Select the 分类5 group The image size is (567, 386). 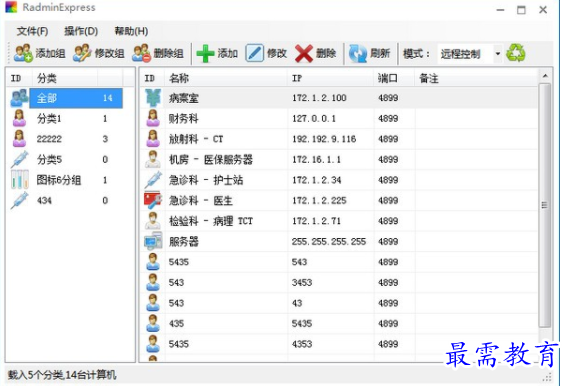click(x=49, y=159)
